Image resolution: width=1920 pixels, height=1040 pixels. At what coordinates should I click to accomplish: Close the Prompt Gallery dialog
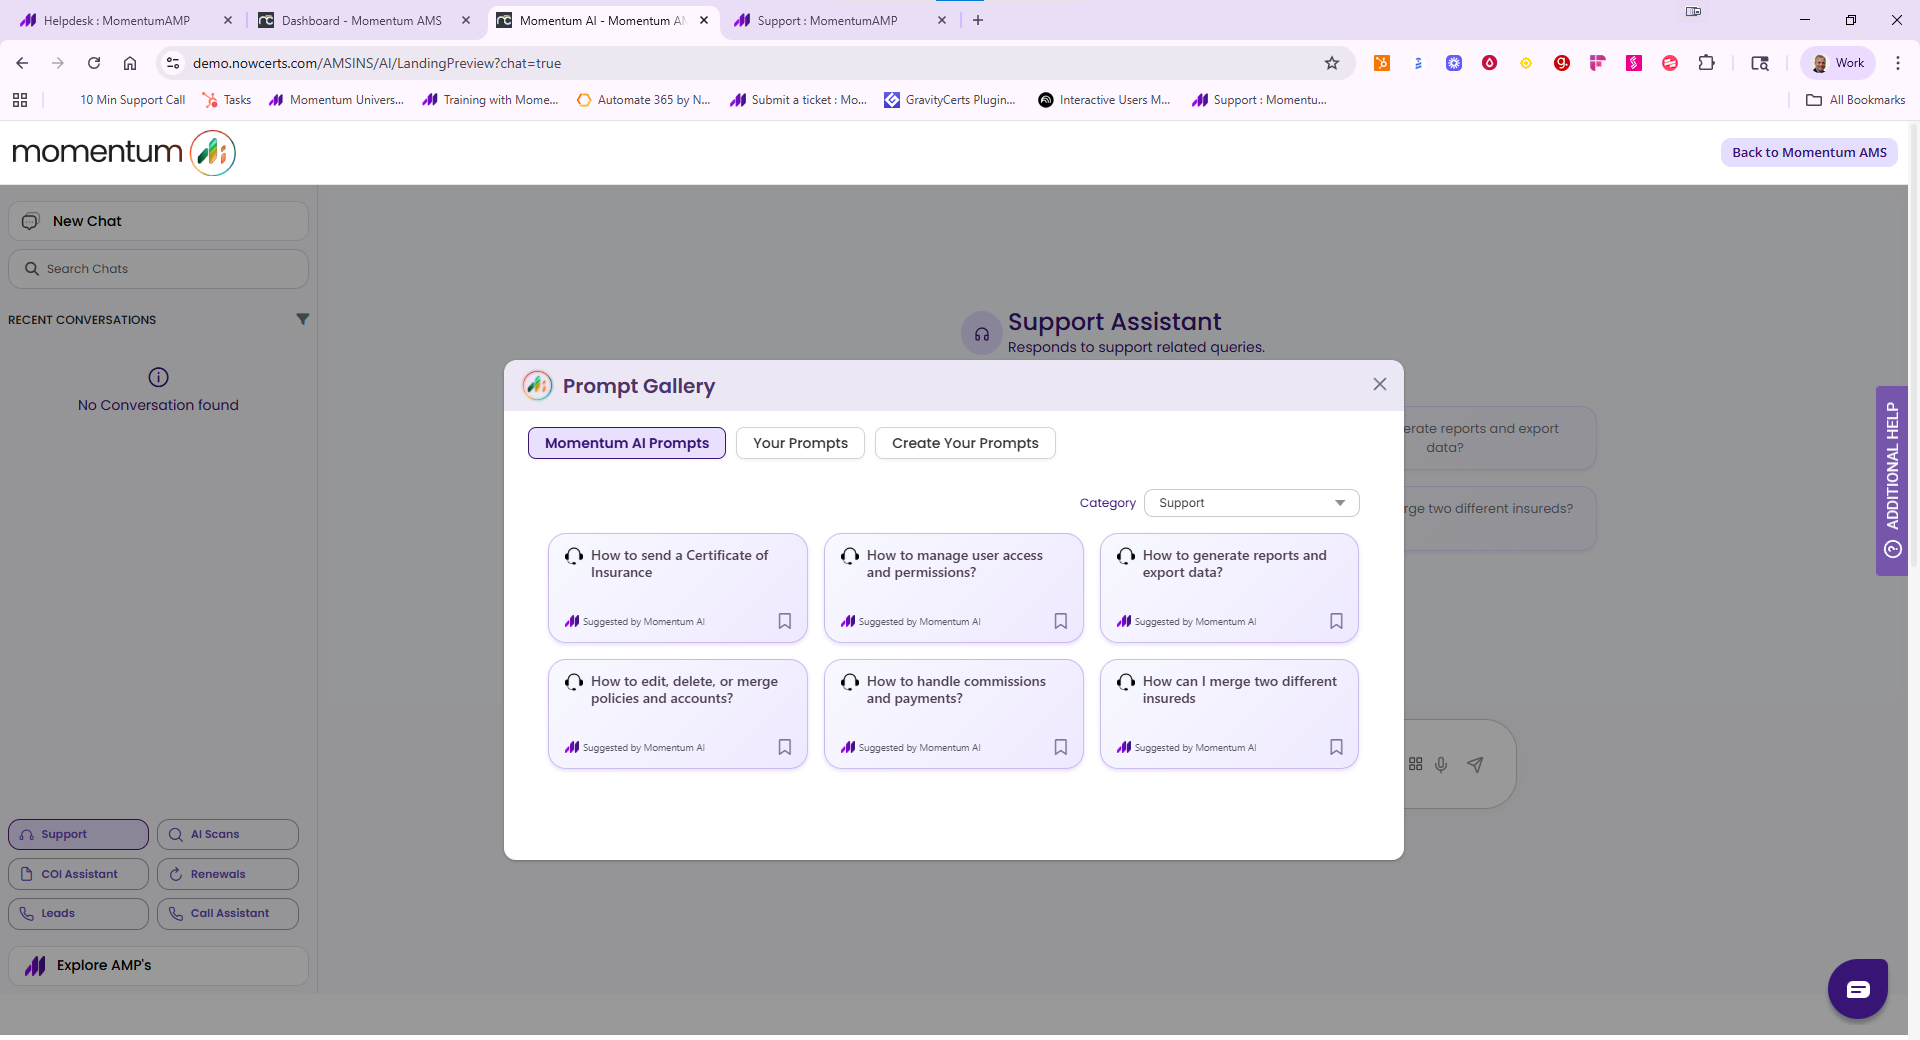[x=1380, y=384]
